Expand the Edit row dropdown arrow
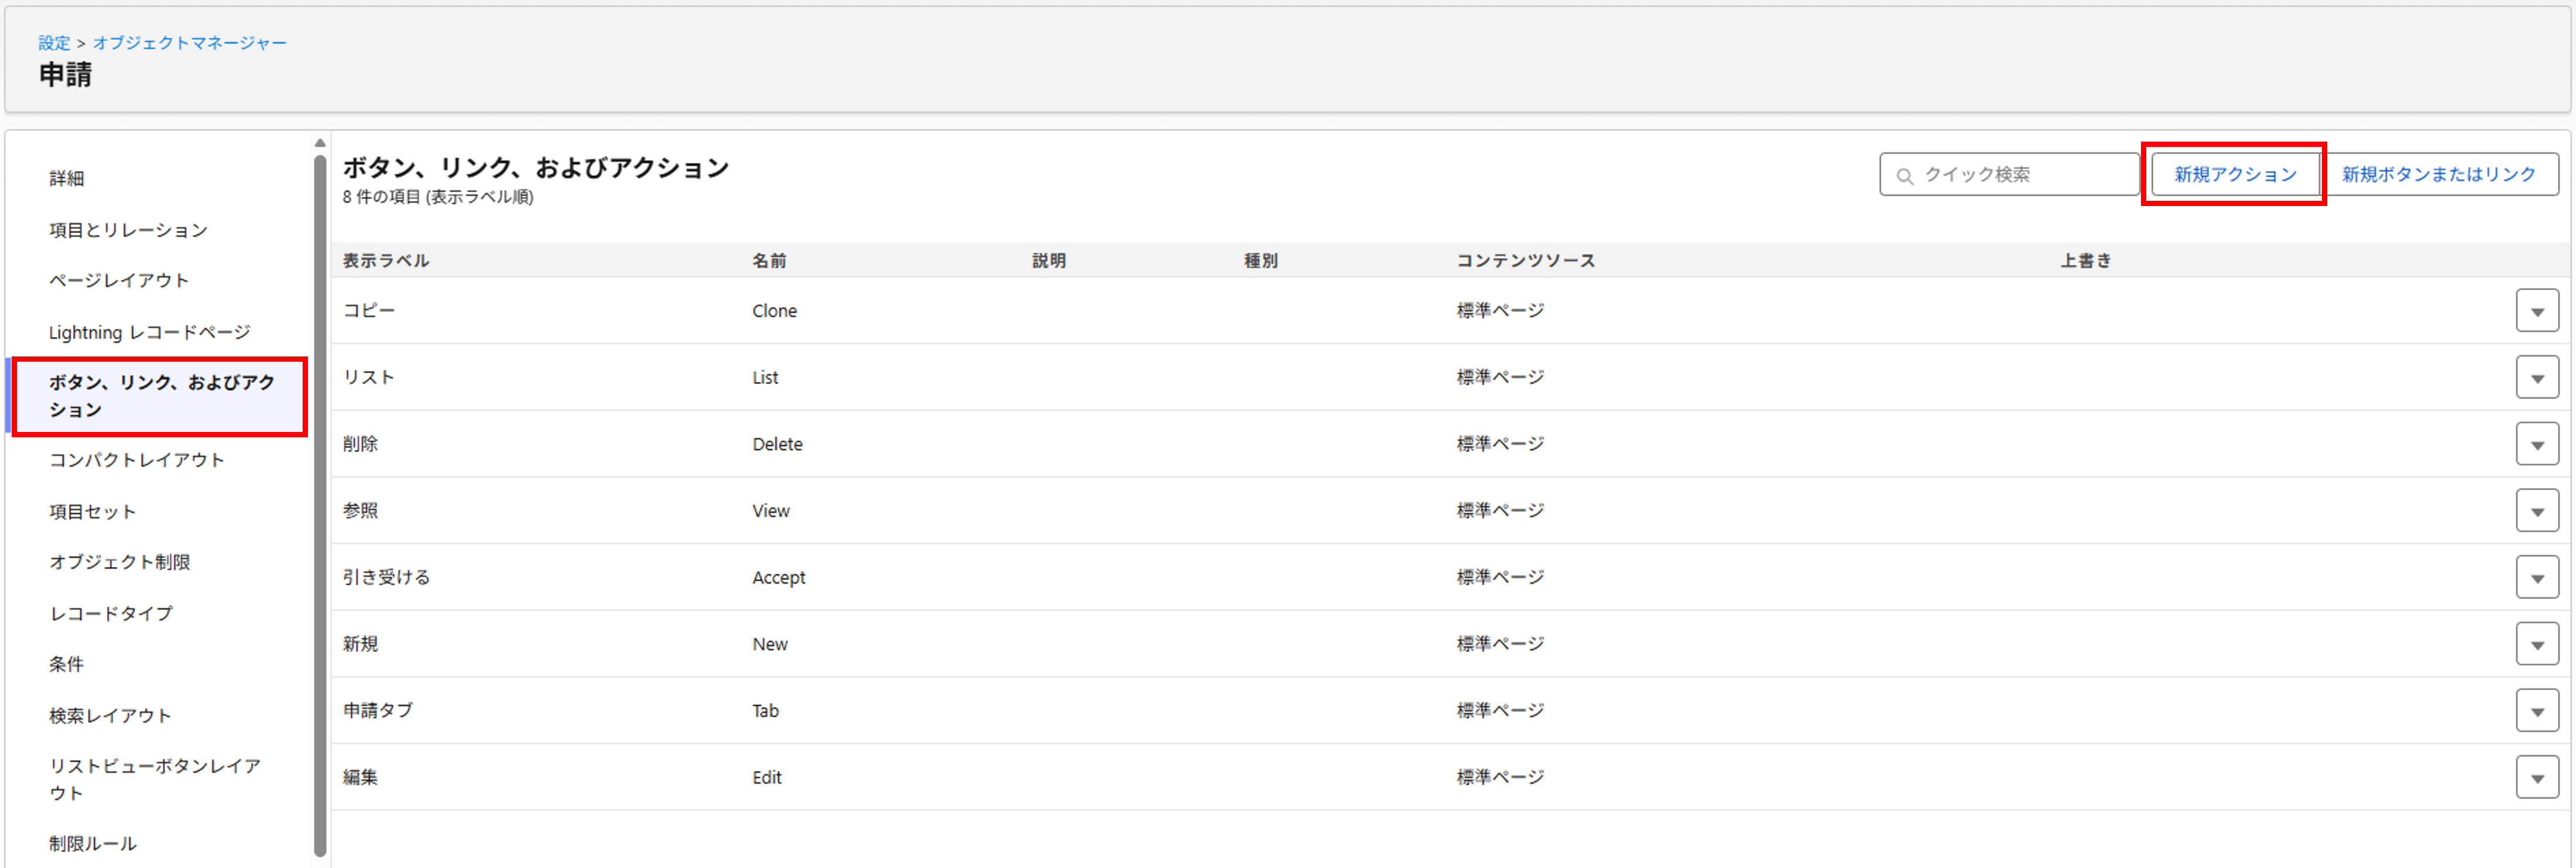Screen dimensions: 2576x868 click(x=2536, y=778)
